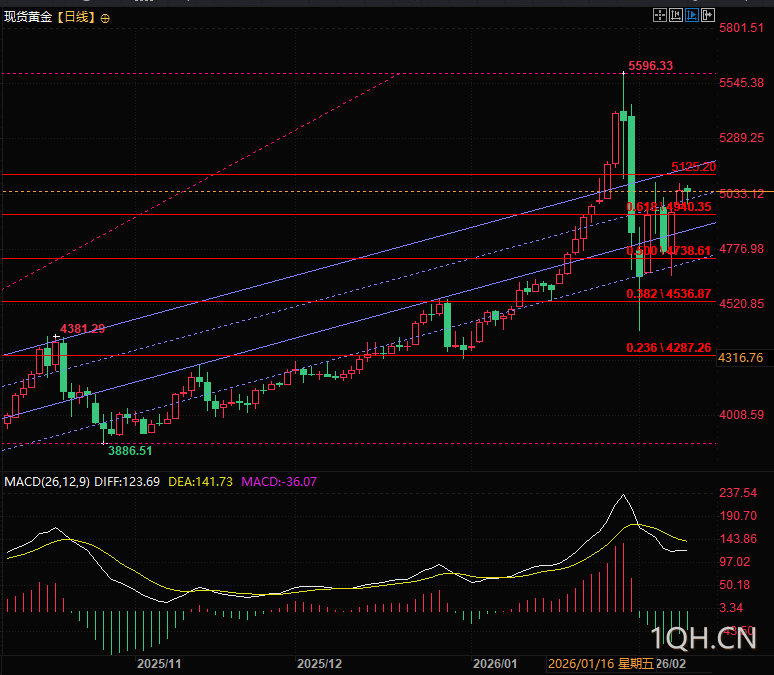The image size is (774, 675).
Task: Open MACD(26,12,9) indicator settings label
Action: coord(47,481)
